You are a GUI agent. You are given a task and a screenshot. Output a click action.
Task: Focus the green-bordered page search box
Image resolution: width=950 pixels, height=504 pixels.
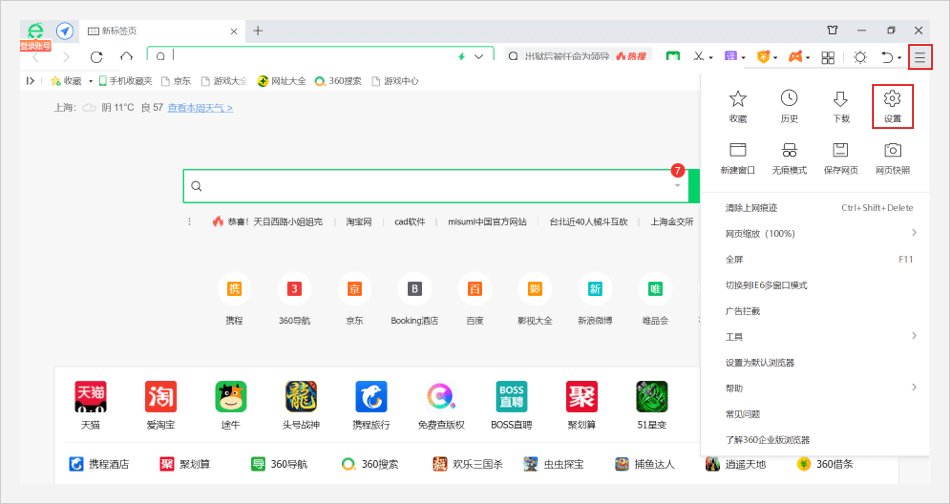(x=430, y=186)
